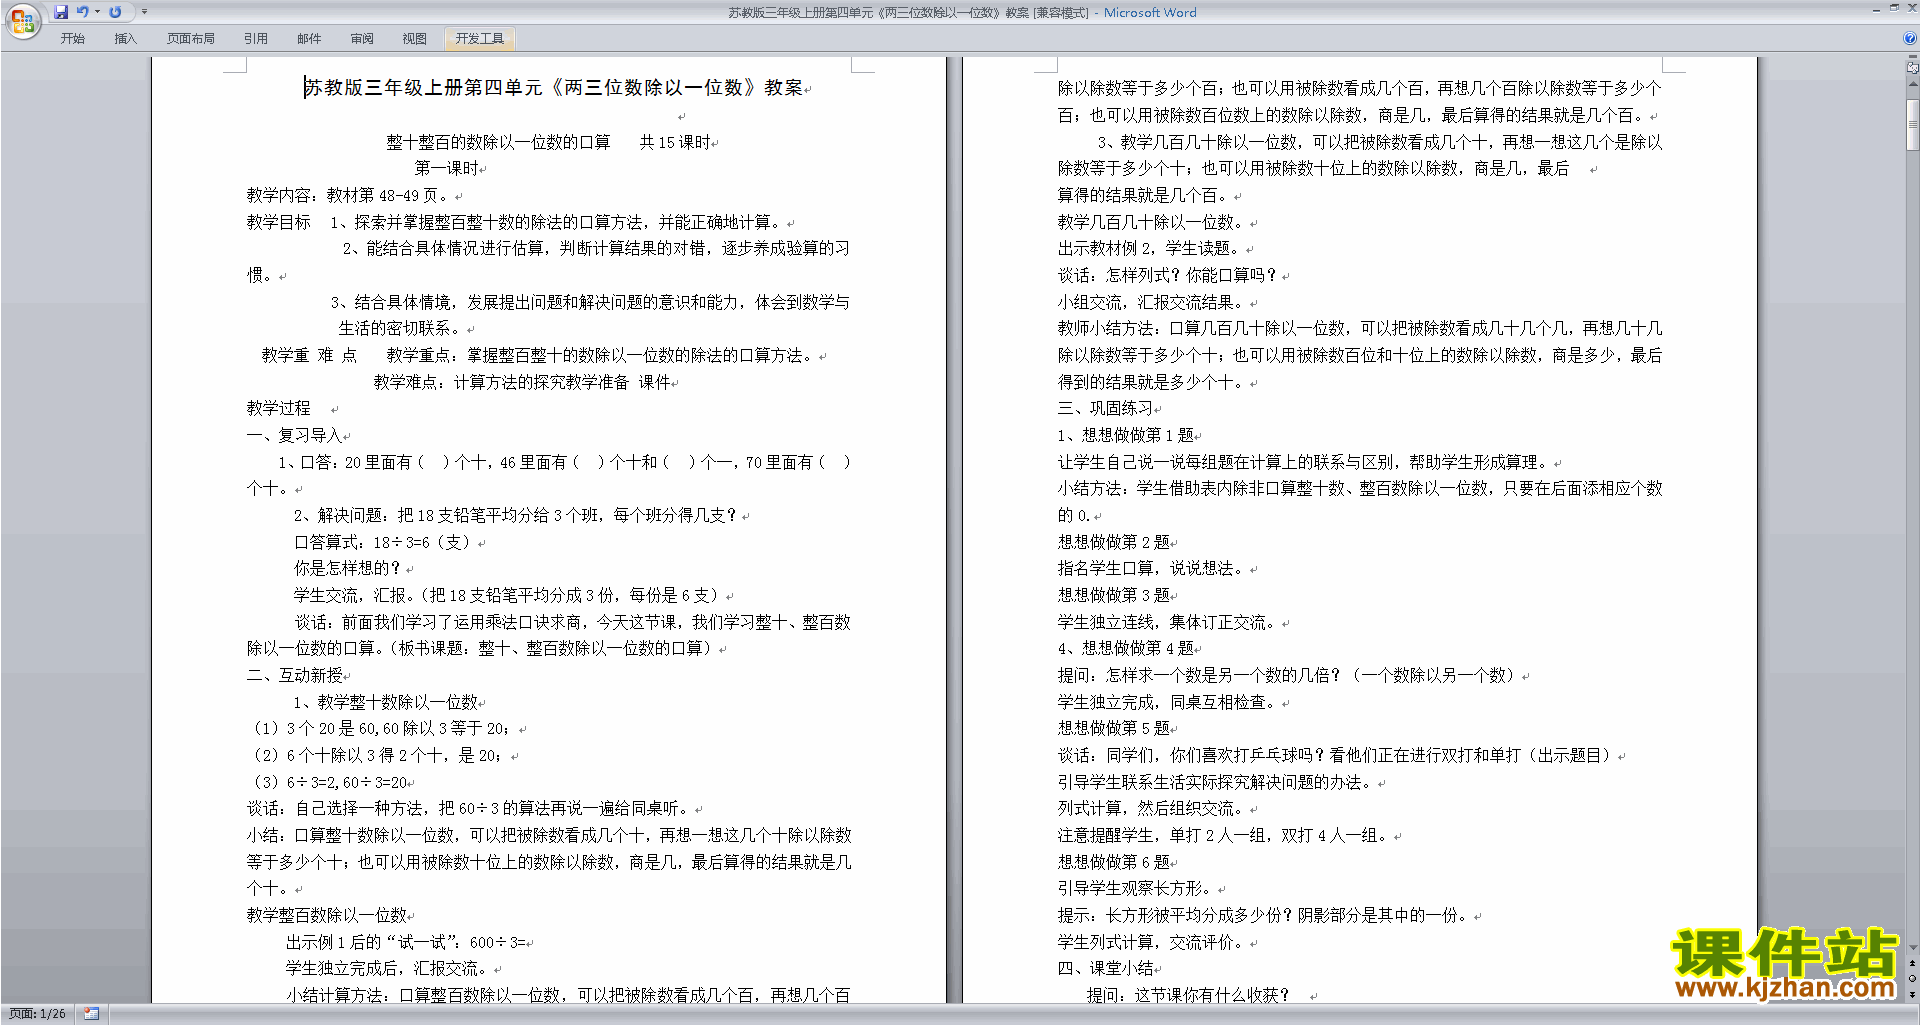Redo or repeat the last action
The image size is (1920, 1025).
[115, 12]
